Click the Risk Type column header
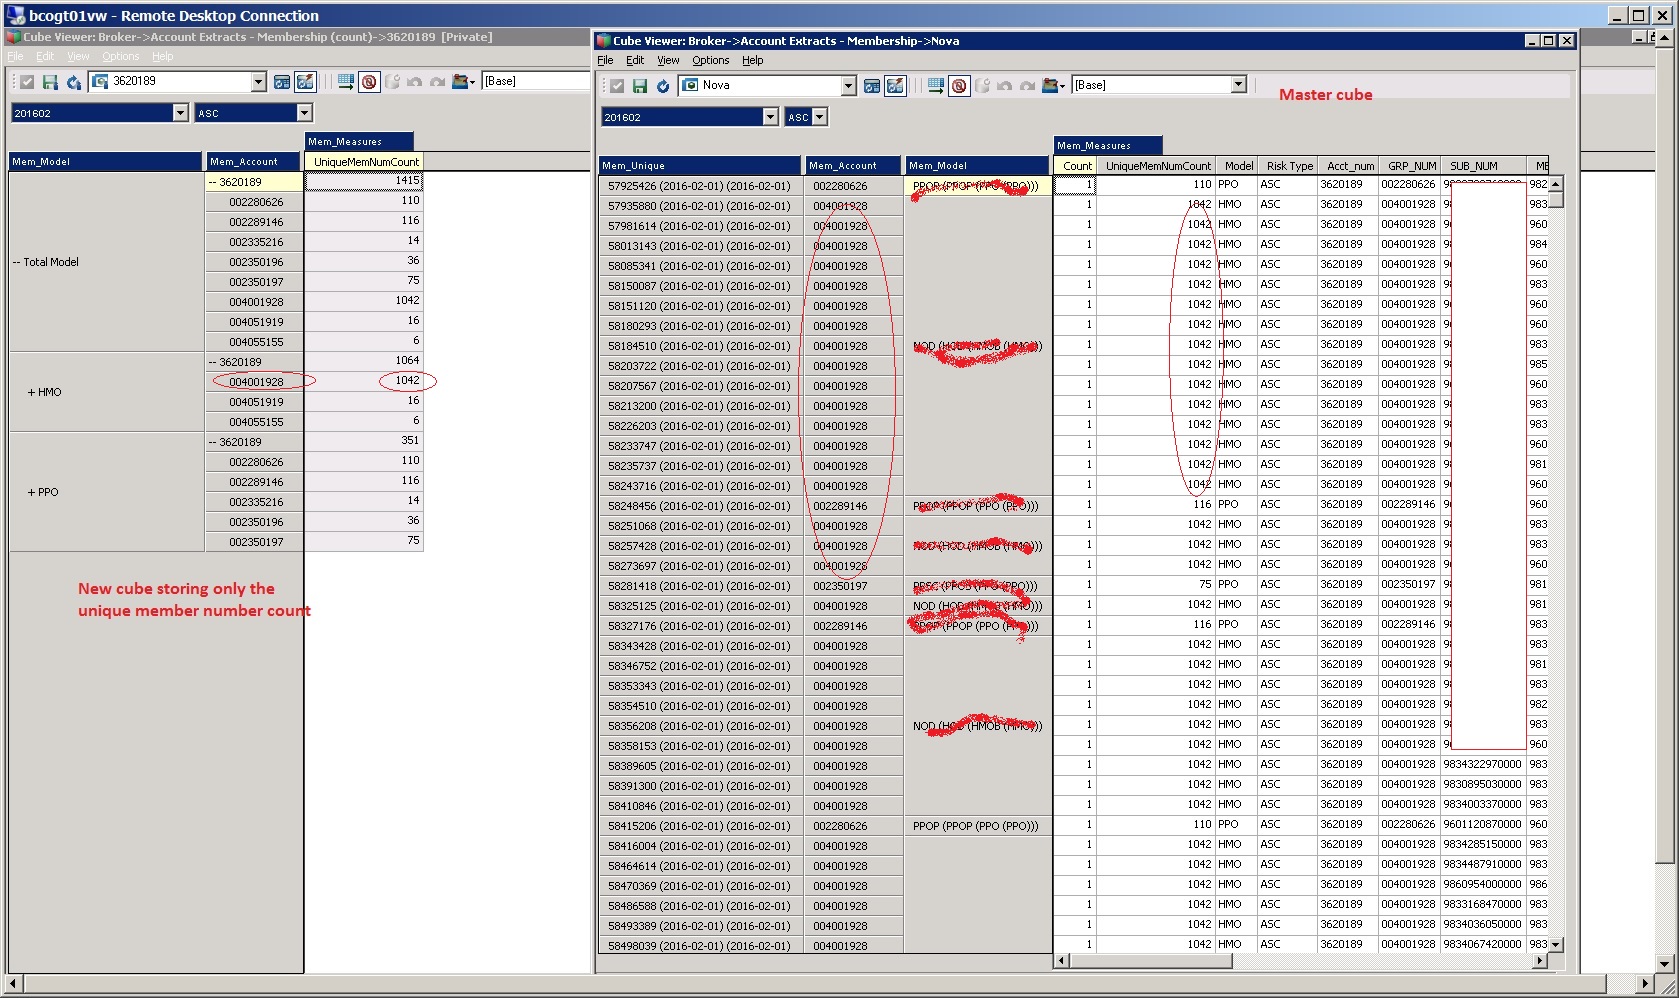Screen dimensions: 1679x998 tap(1289, 166)
